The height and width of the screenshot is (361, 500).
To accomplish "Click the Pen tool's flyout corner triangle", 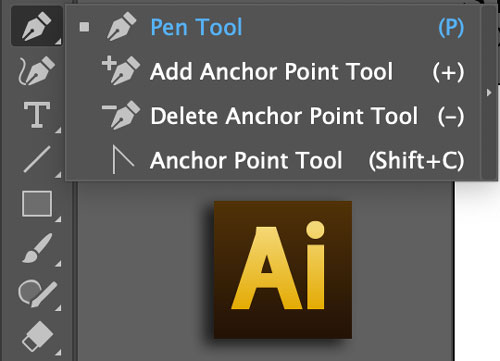I will point(58,41).
